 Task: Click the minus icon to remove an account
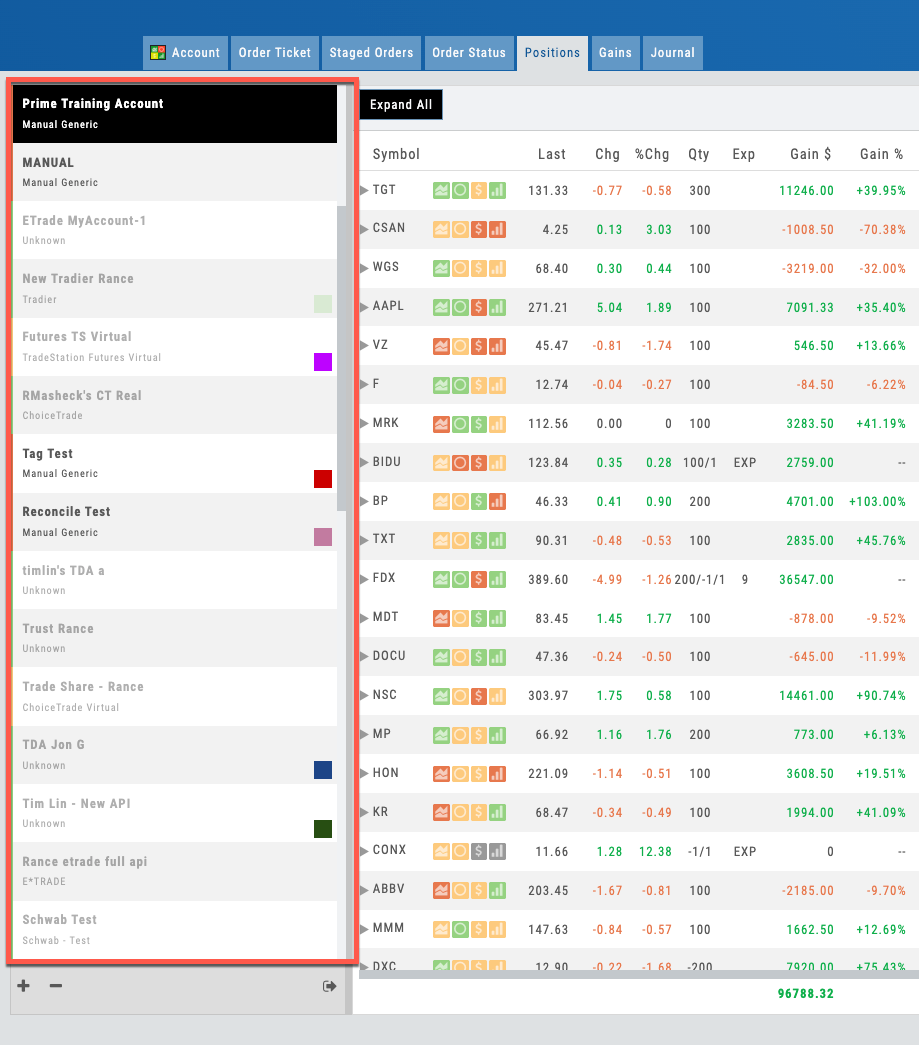click(56, 986)
